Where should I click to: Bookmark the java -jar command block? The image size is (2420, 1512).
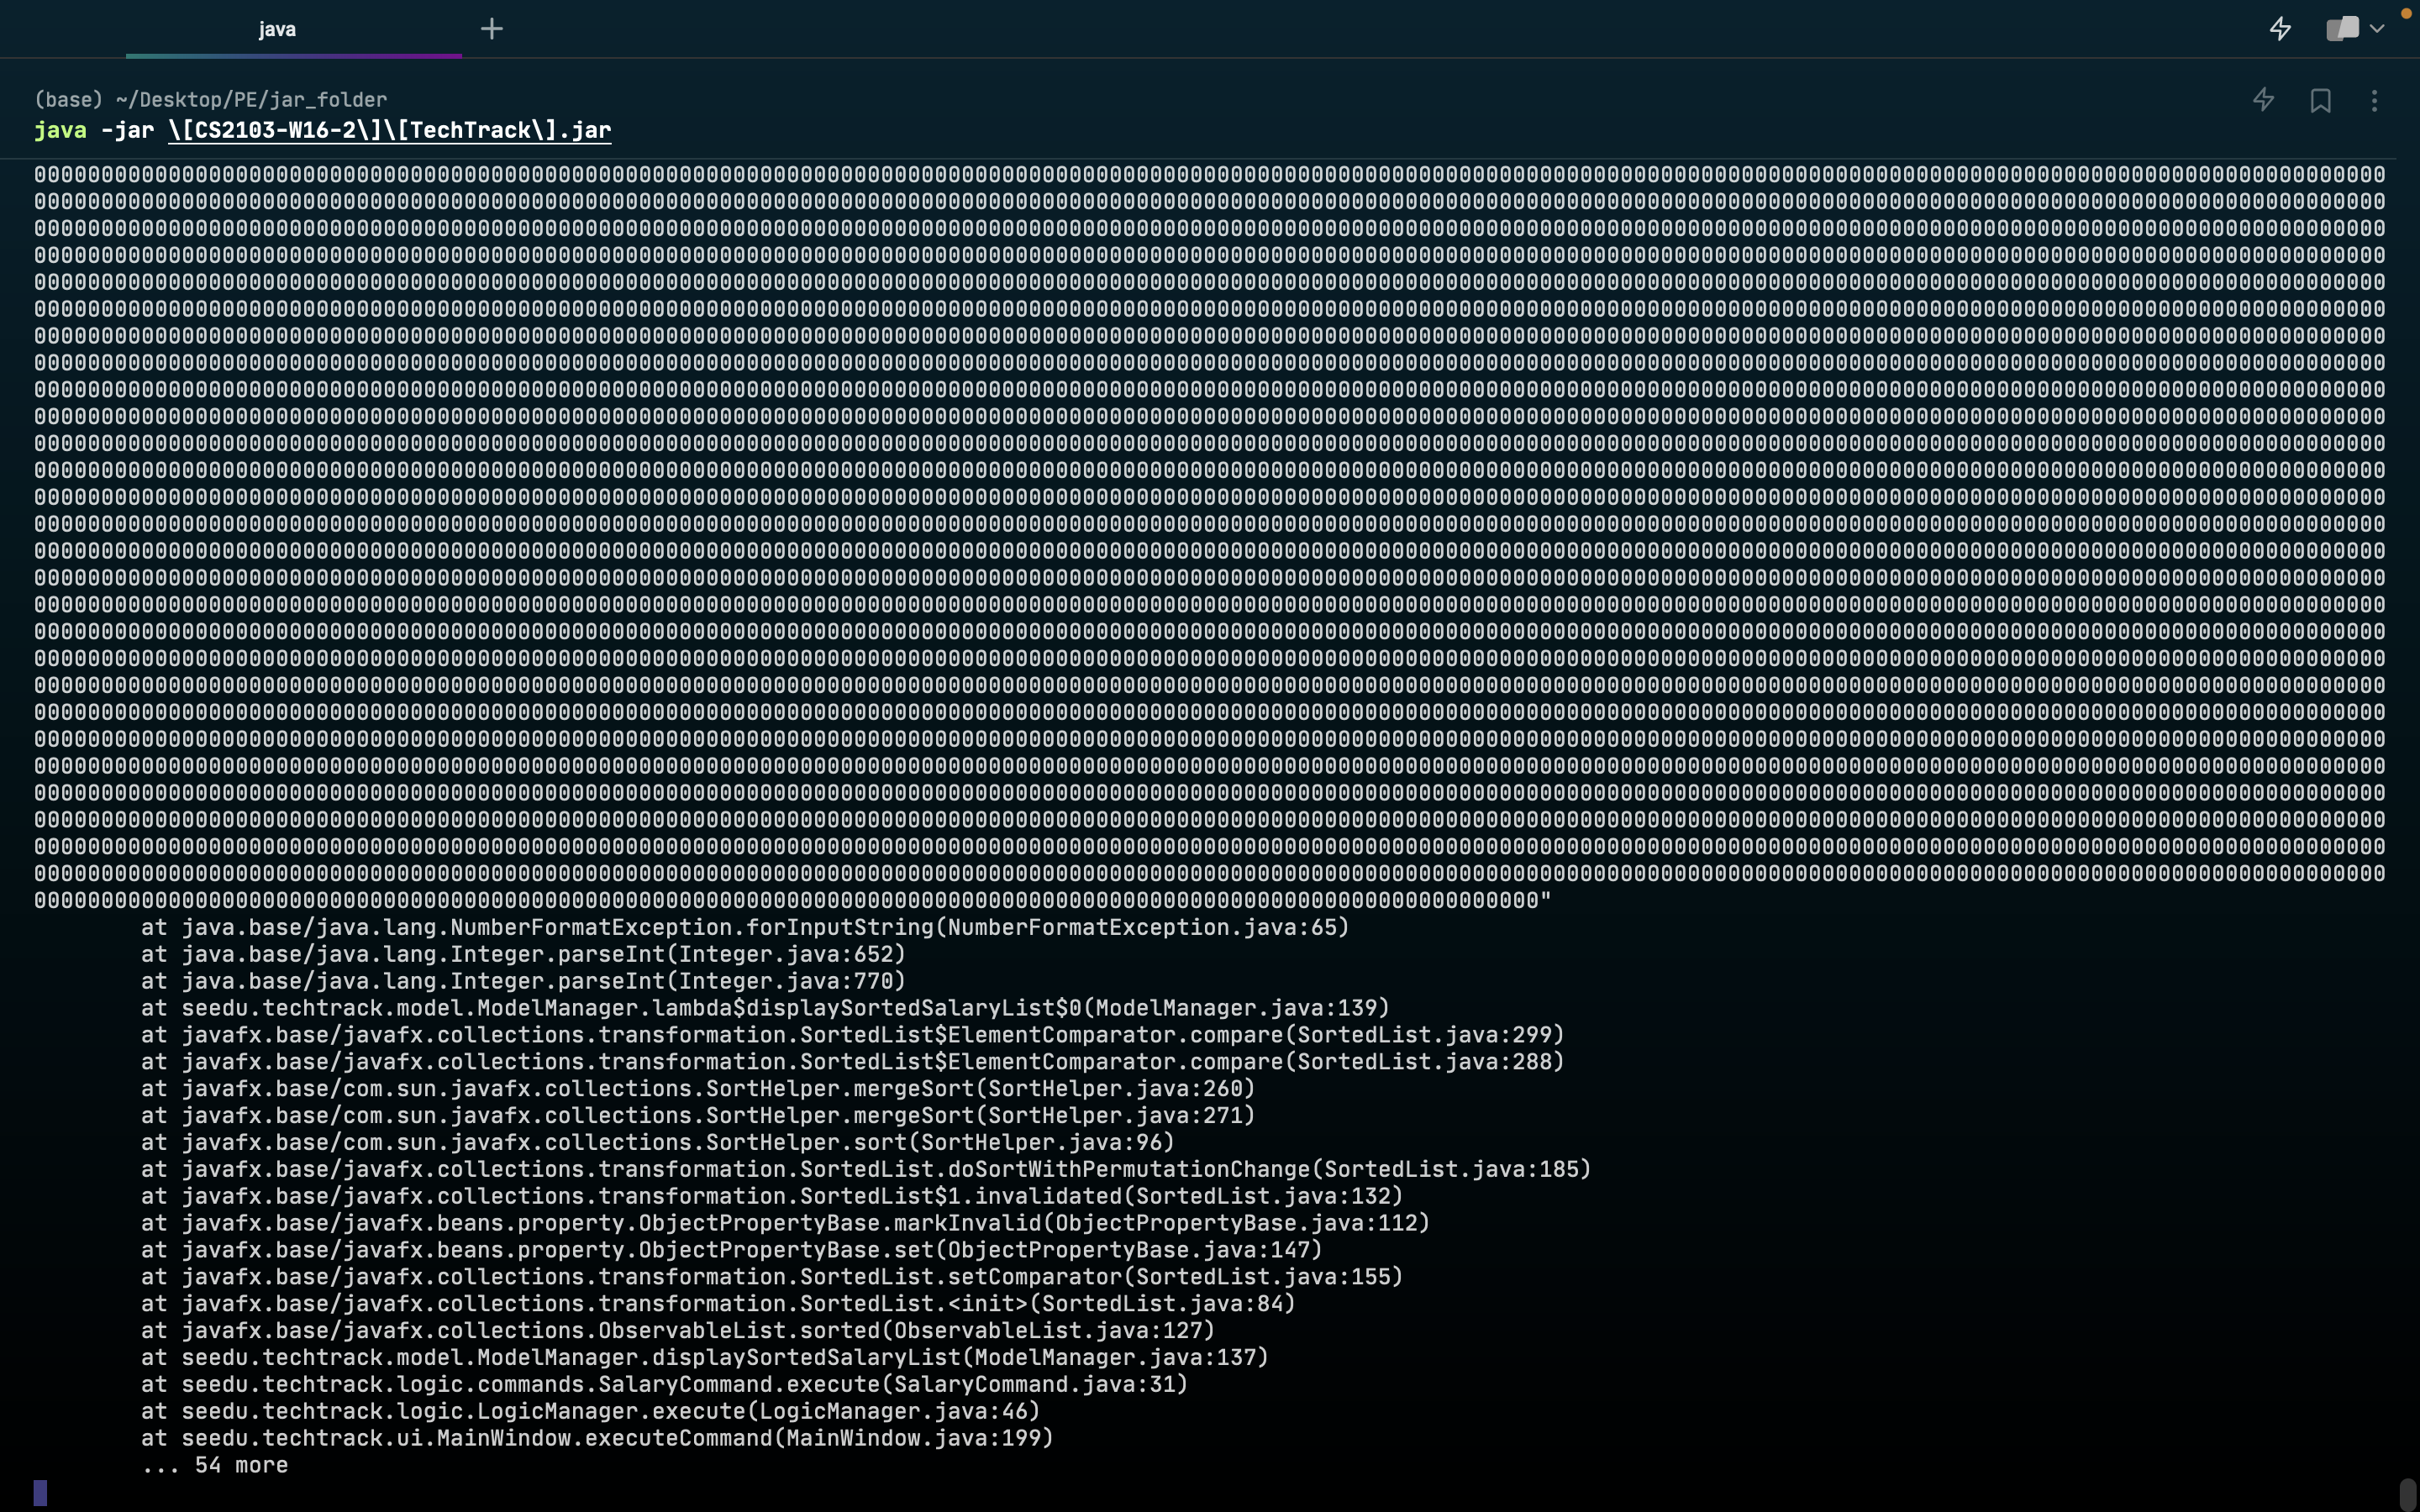tap(2320, 100)
